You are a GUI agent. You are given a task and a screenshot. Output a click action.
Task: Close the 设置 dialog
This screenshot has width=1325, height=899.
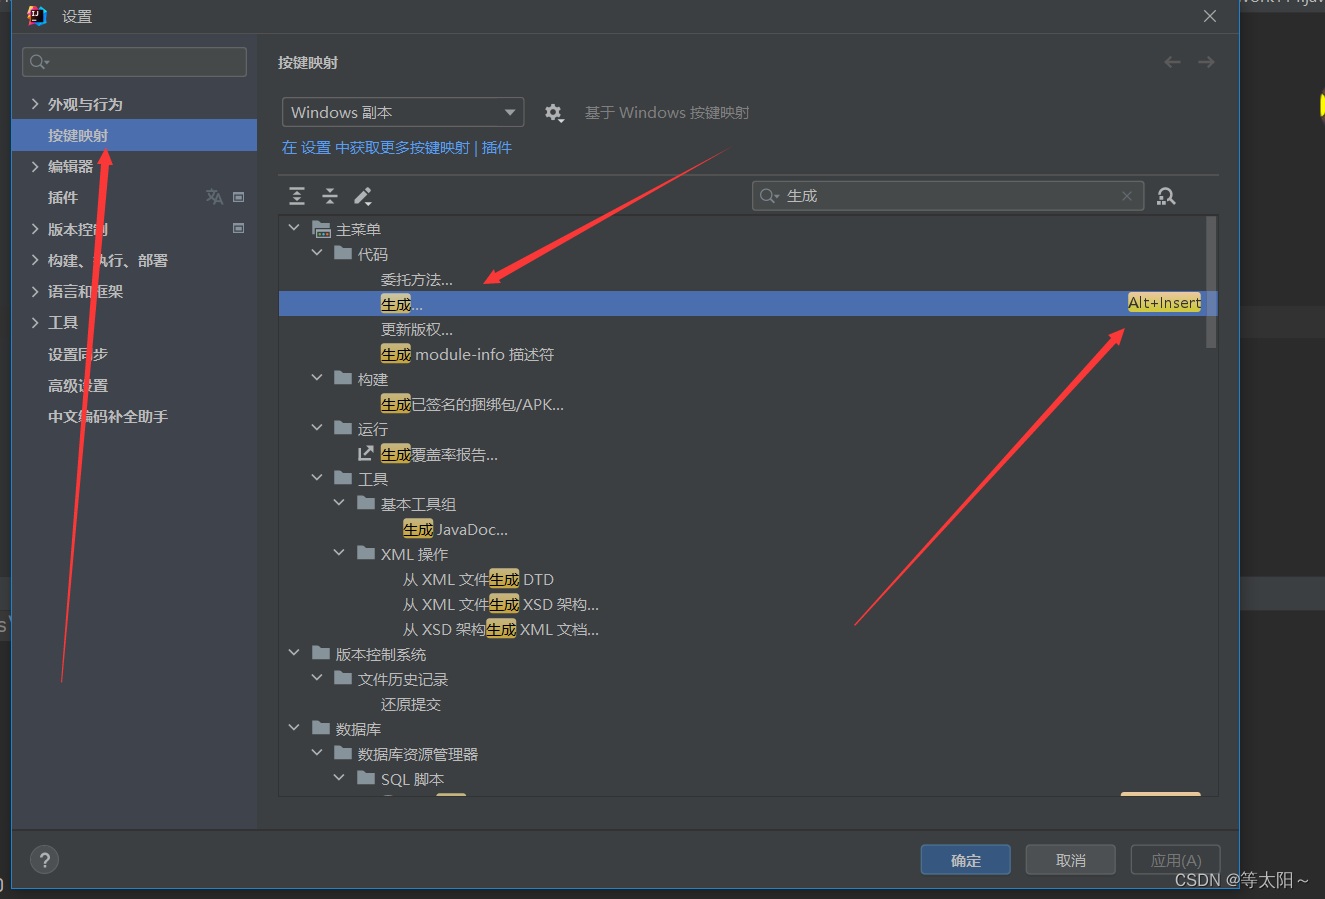(1210, 16)
